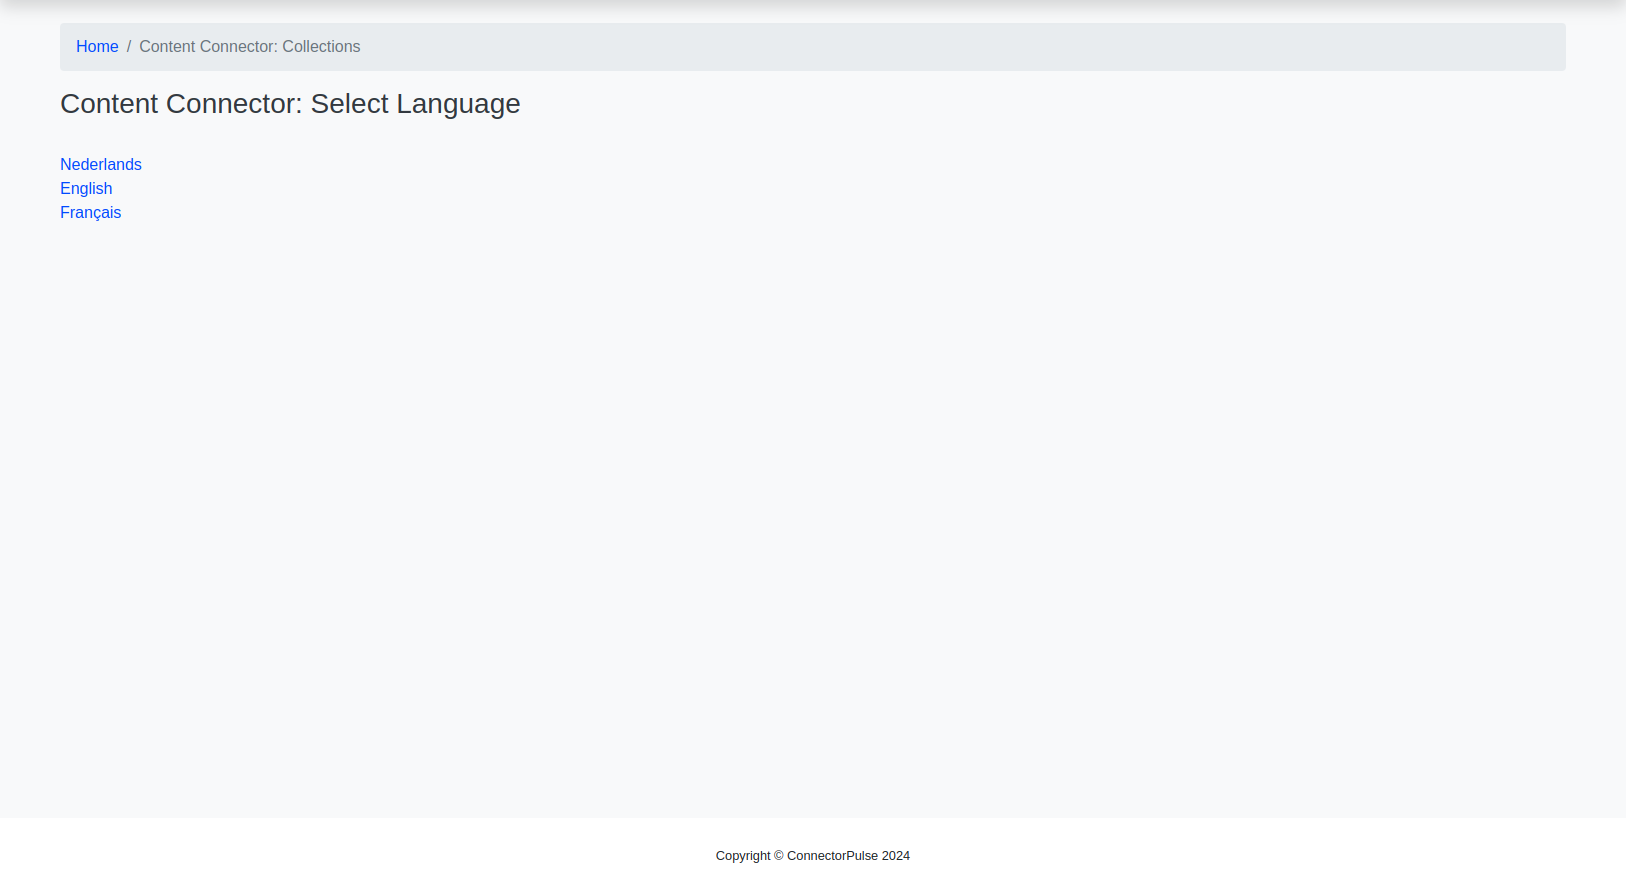
Task: Click the breadcrumb slash separator after Home
Action: [129, 47]
